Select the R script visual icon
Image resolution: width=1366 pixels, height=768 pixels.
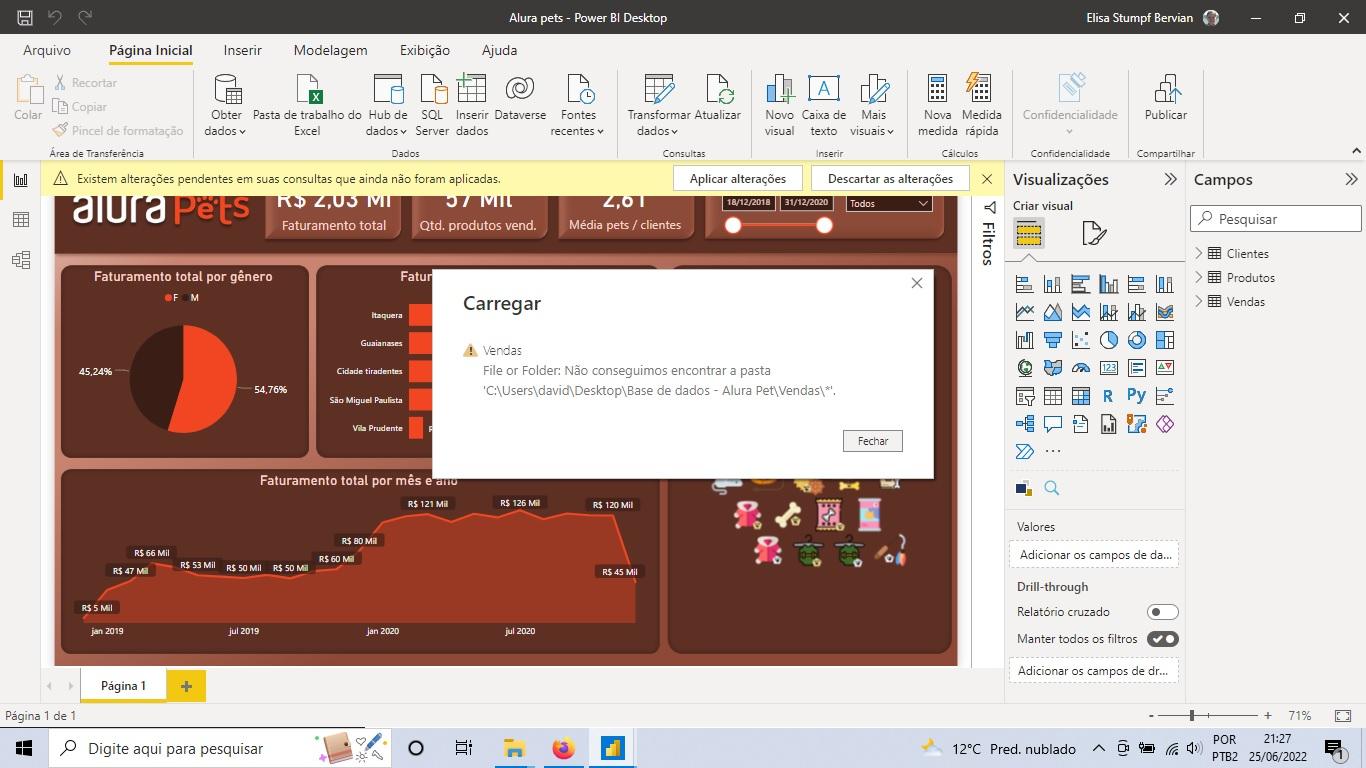coord(1108,397)
